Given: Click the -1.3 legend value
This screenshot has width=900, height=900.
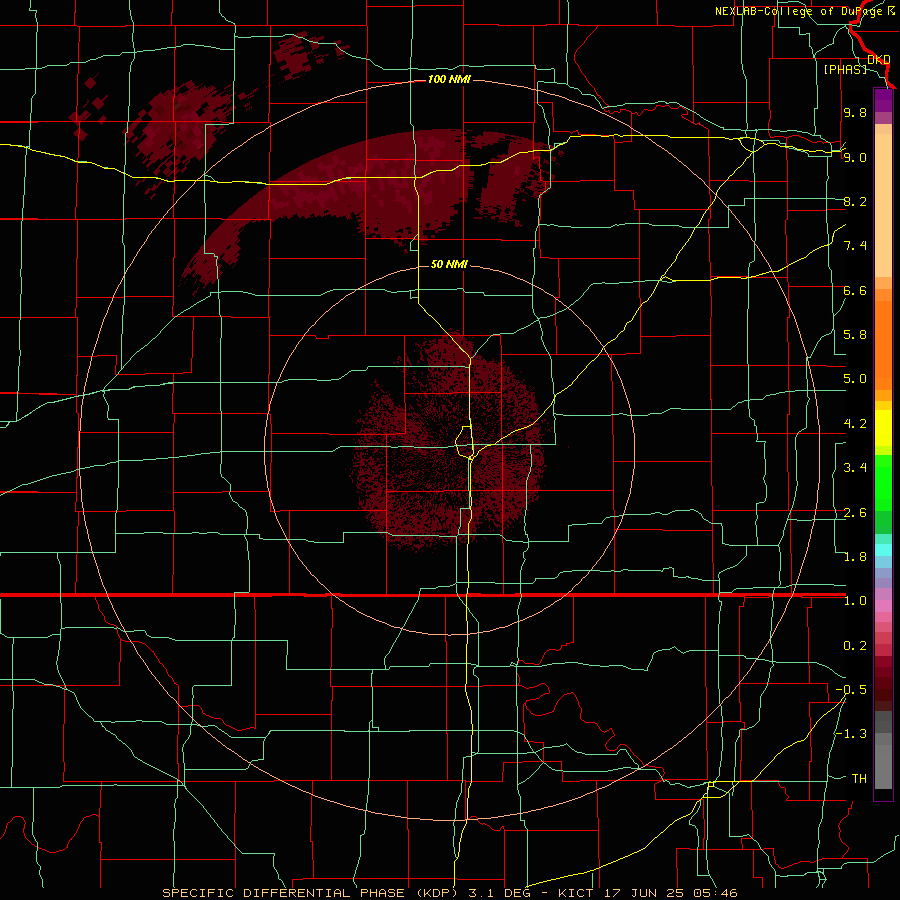Looking at the screenshot, I should pyautogui.click(x=851, y=734).
